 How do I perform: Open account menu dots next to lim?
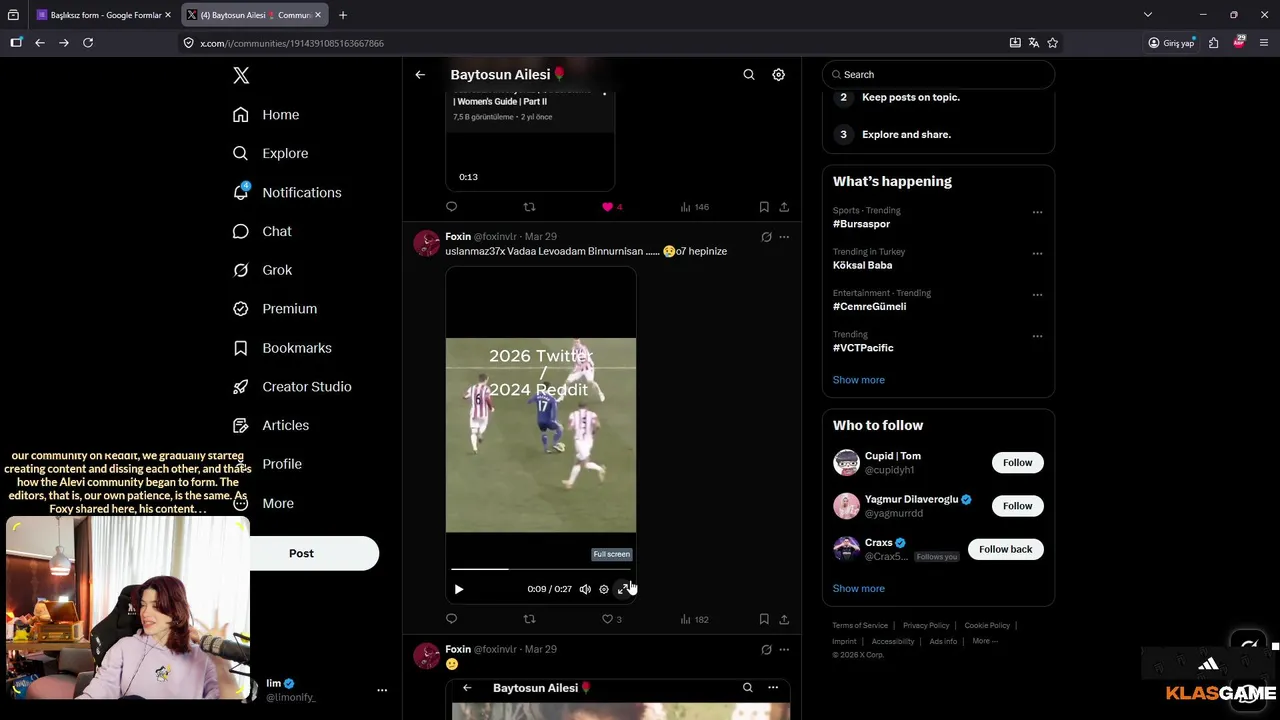tap(381, 690)
